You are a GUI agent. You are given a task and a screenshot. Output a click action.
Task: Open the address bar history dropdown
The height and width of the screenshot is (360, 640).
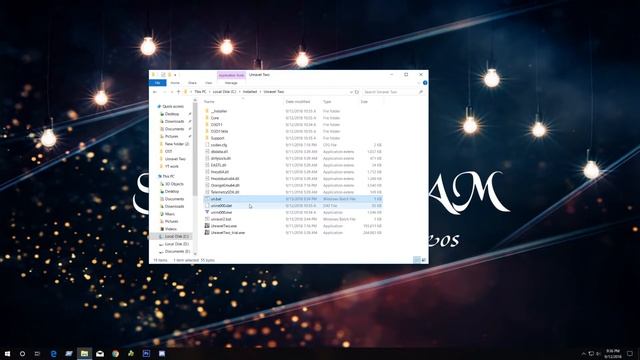coord(351,92)
